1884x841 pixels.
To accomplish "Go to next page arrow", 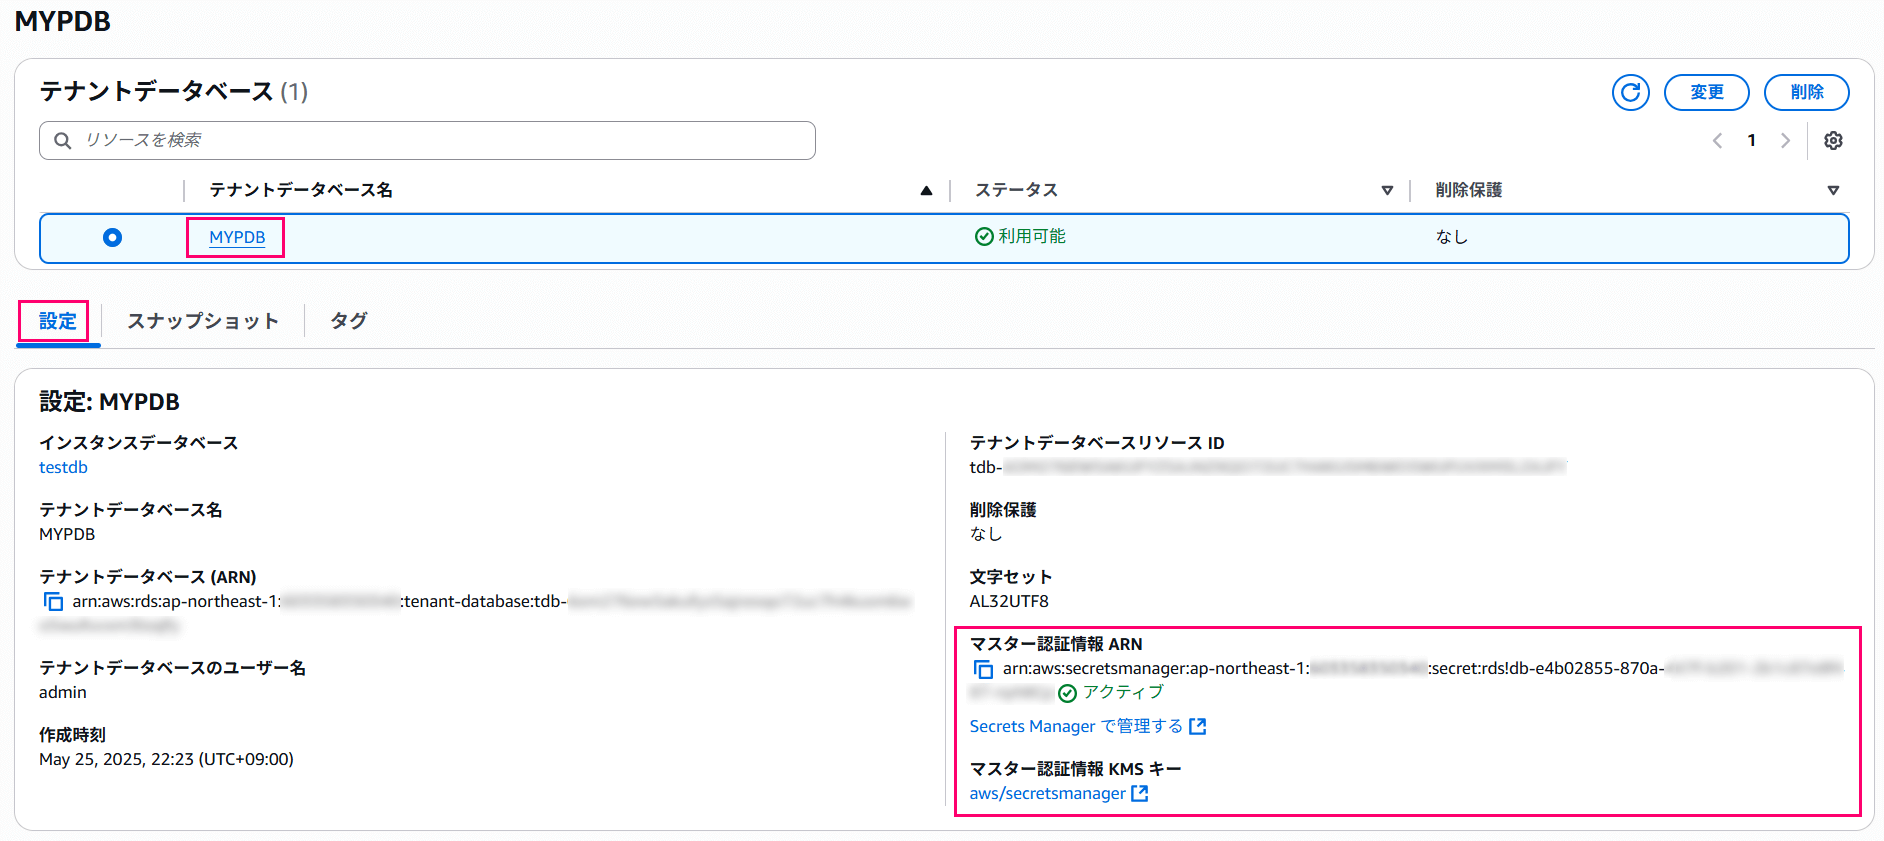I will click(x=1785, y=141).
